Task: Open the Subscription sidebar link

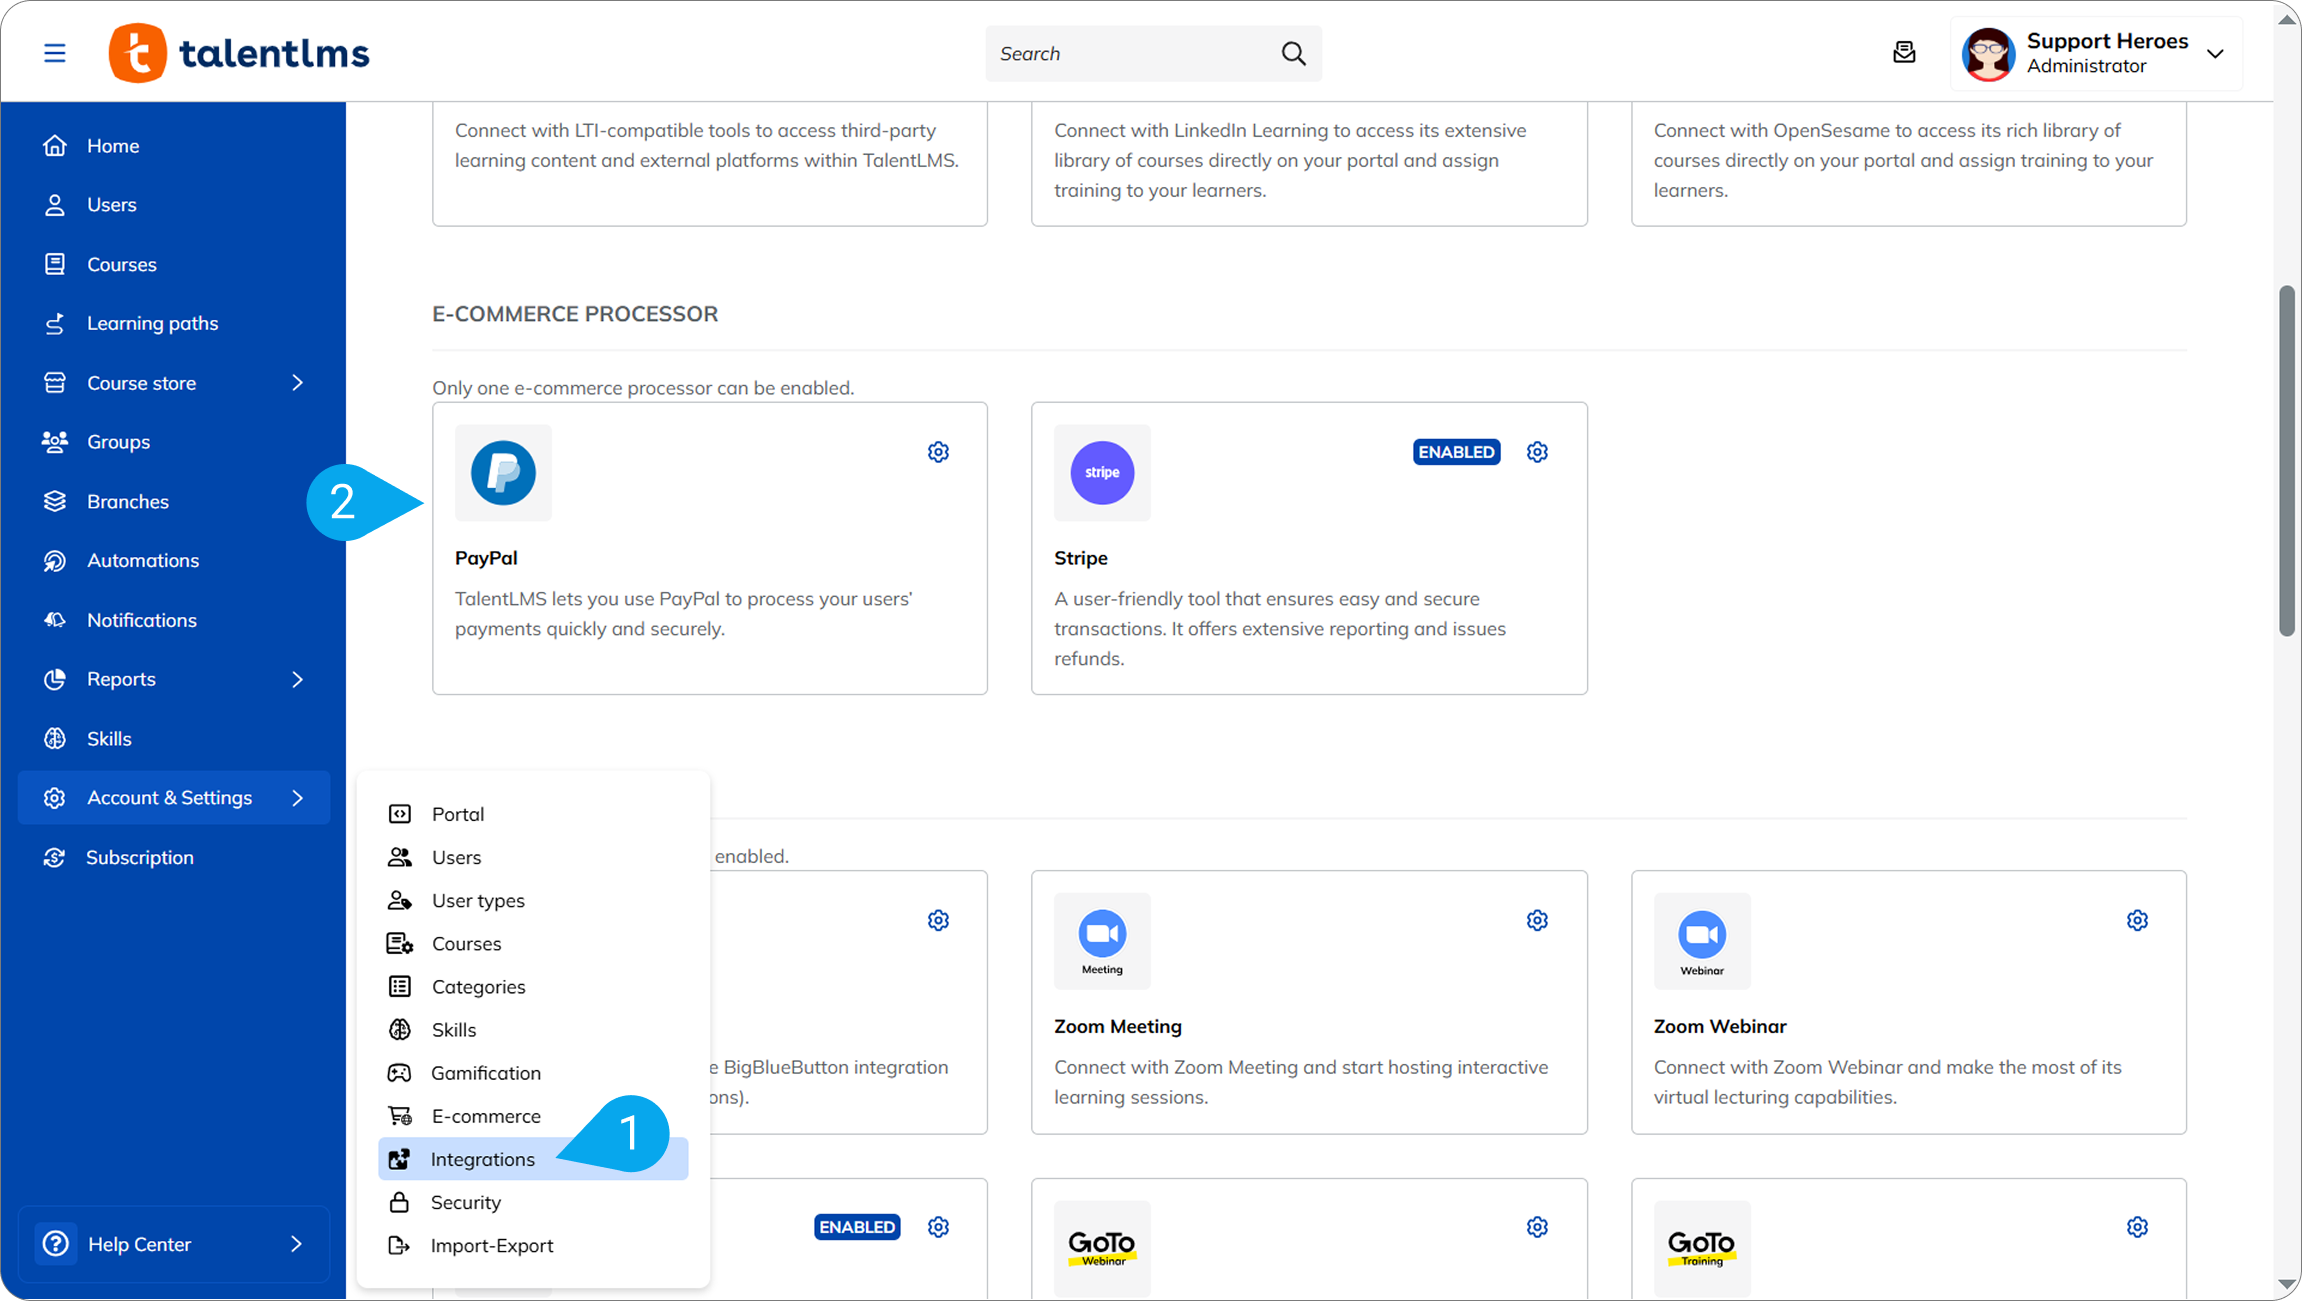Action: [140, 857]
